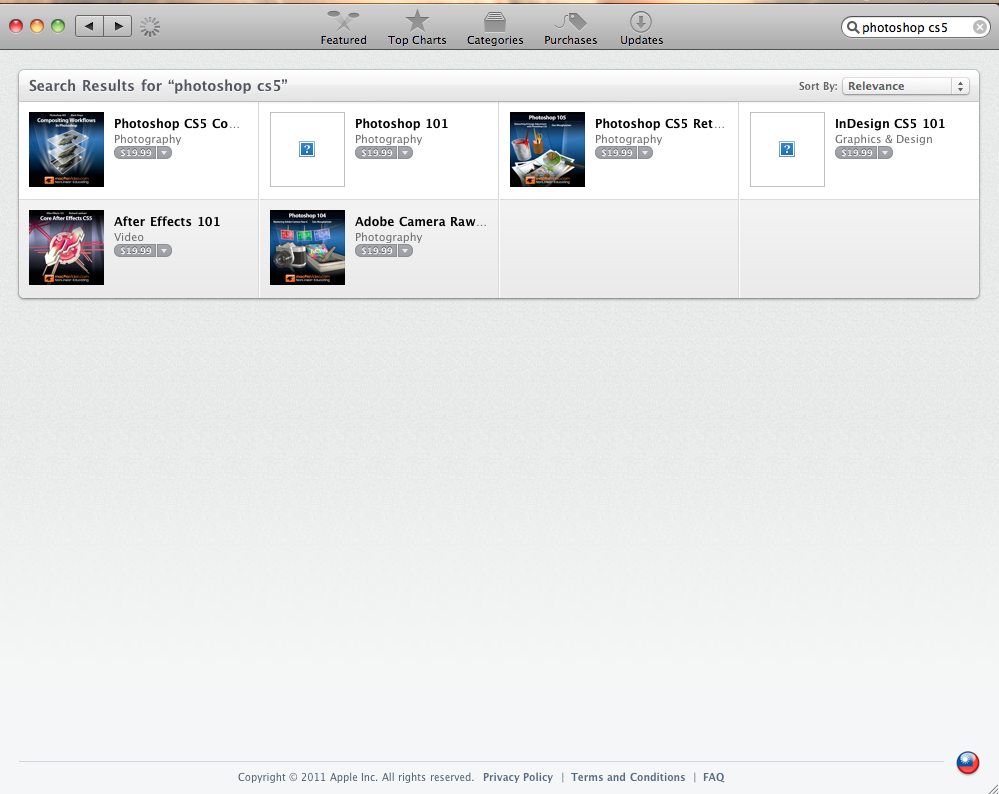Viewport: 999px width, 794px height.
Task: Expand price options arrow for After Effects 101
Action: pyautogui.click(x=164, y=251)
